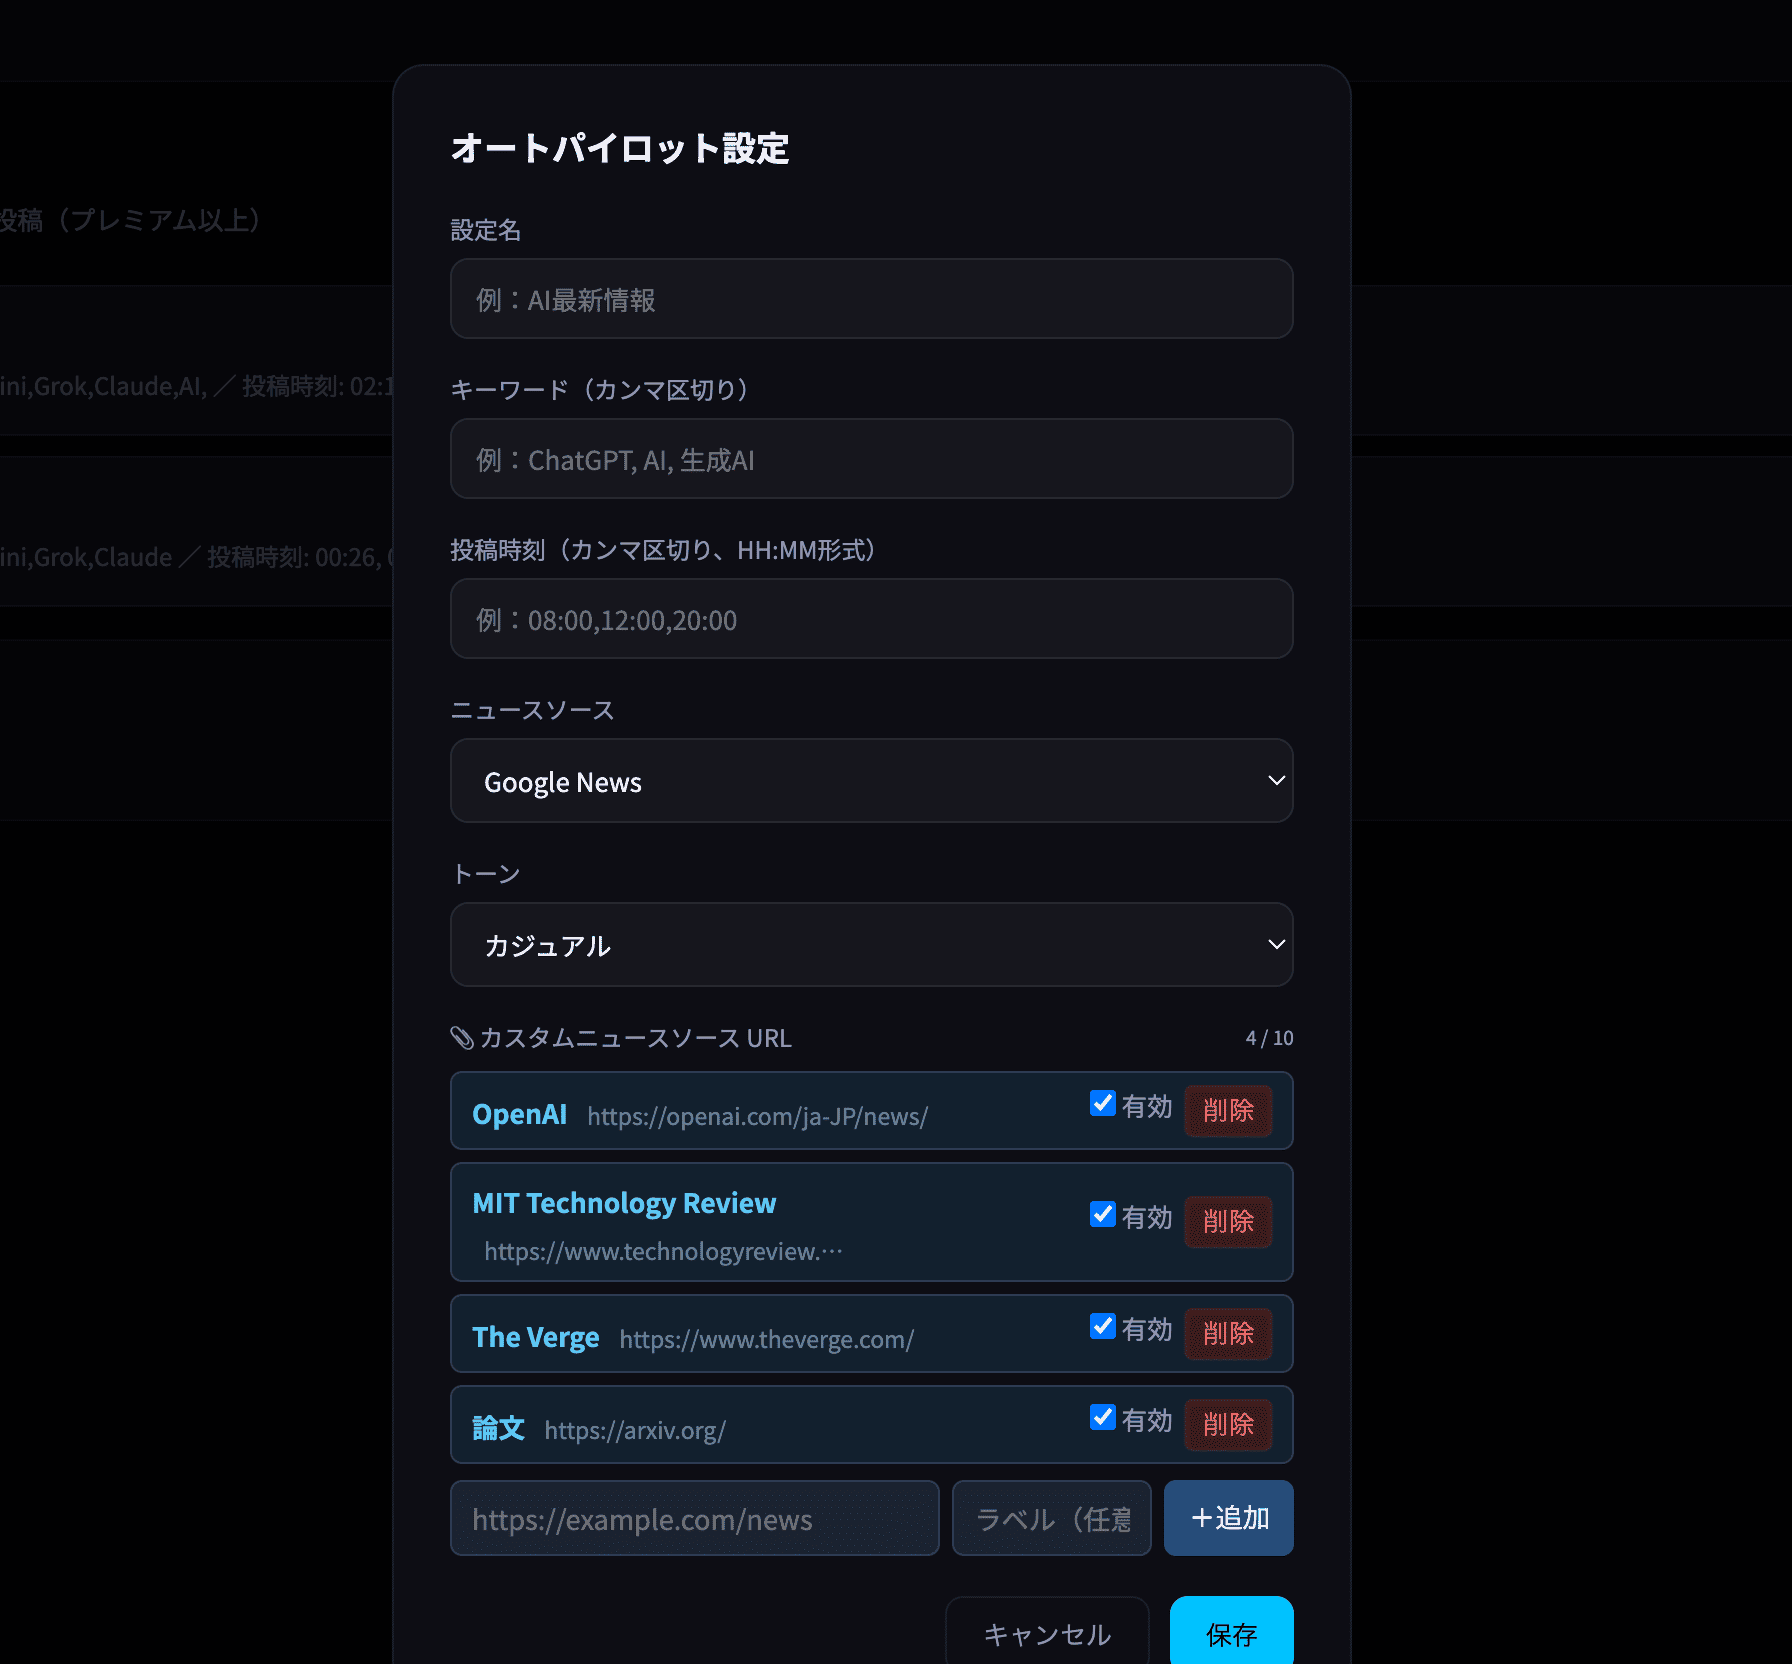Expand the トーン dropdown showing カジュアル

point(871,945)
